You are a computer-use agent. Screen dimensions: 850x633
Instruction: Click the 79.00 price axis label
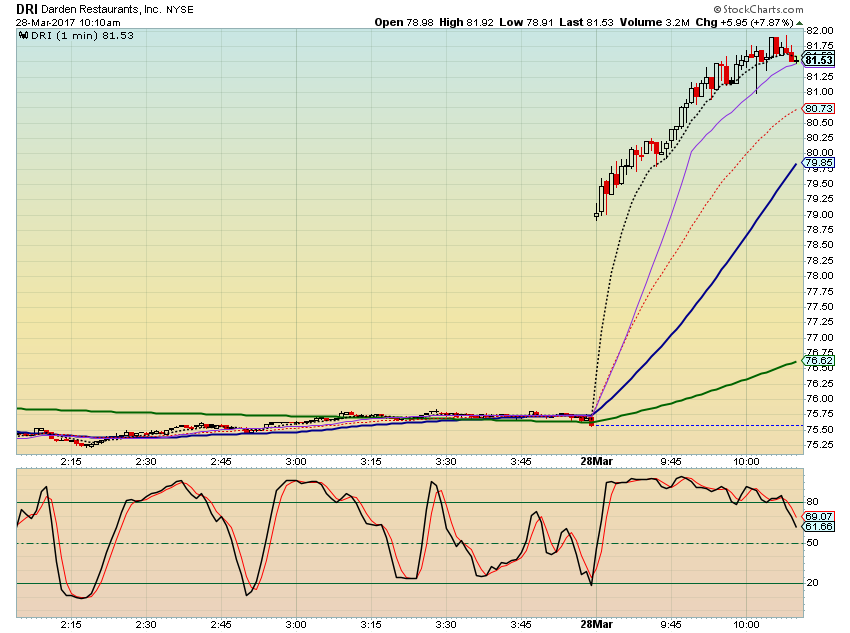coord(820,215)
